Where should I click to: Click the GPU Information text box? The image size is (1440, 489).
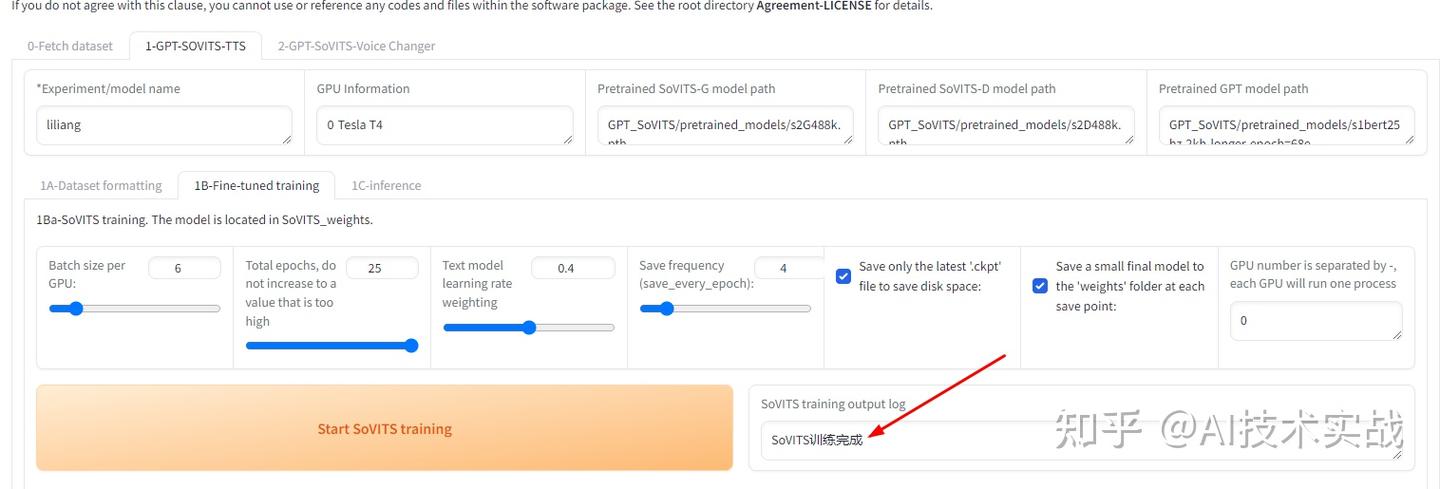pyautogui.click(x=445, y=126)
